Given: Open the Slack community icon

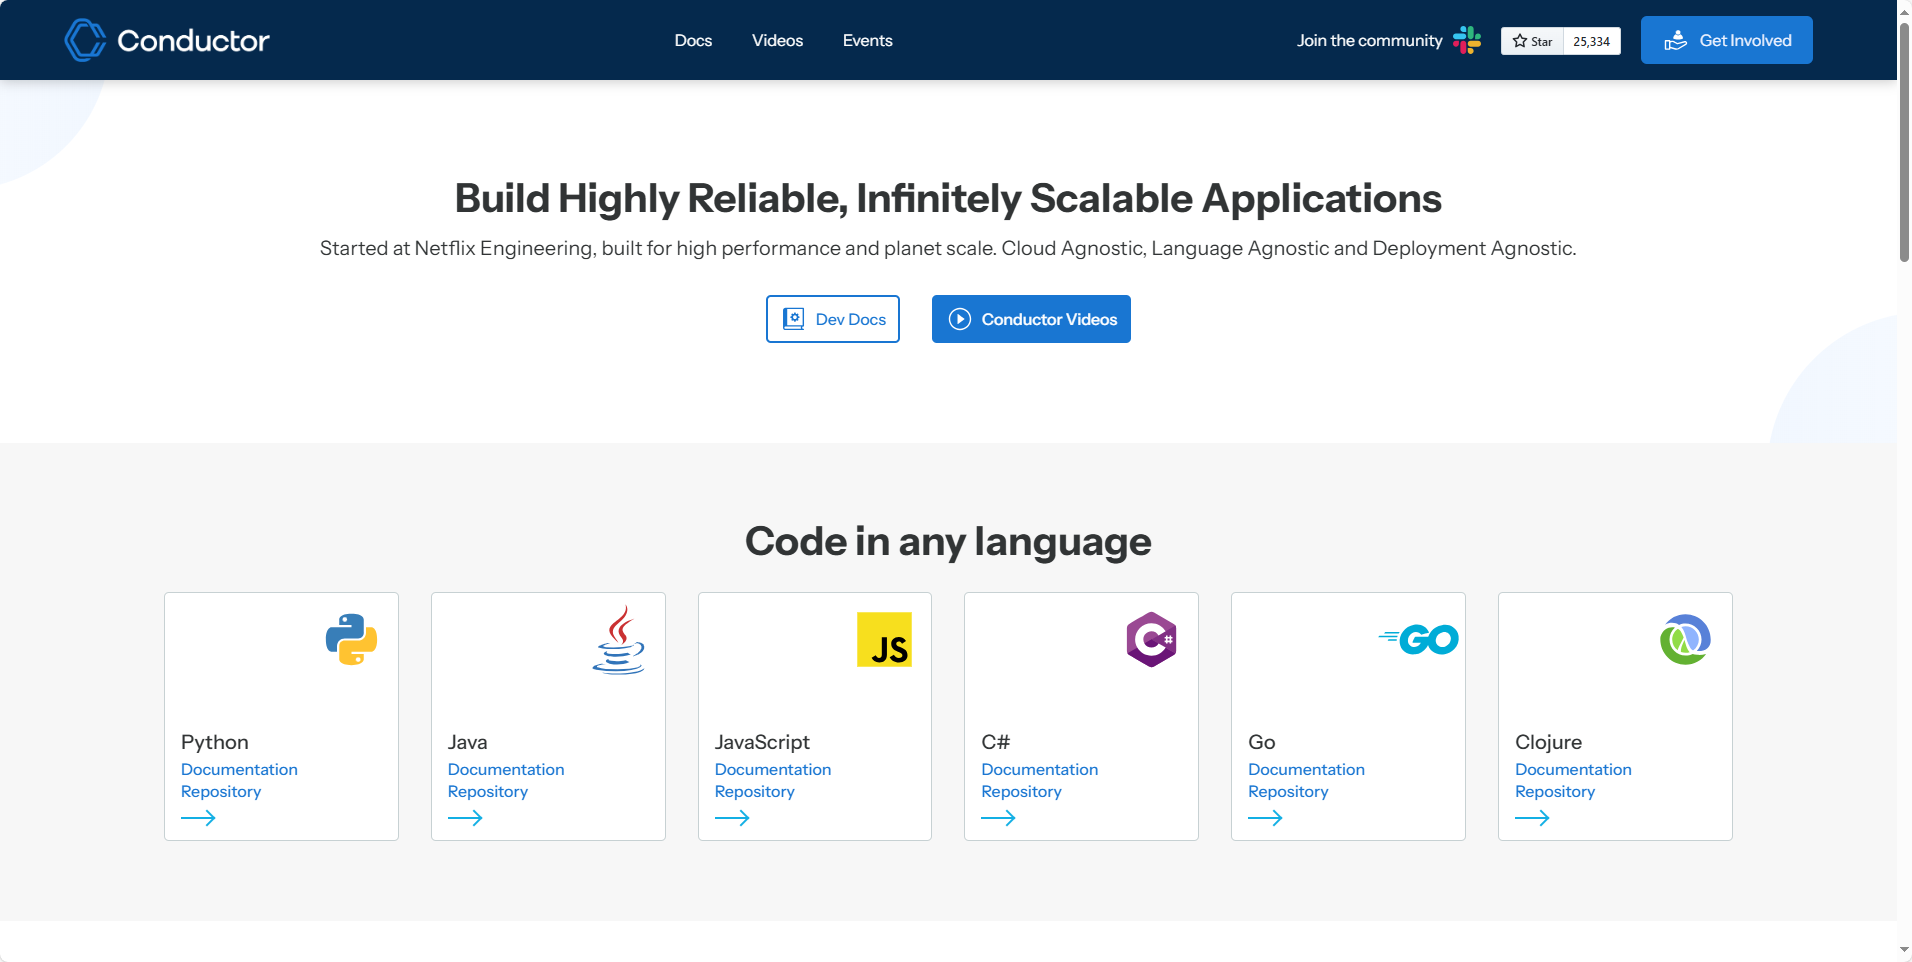Looking at the screenshot, I should coord(1467,40).
